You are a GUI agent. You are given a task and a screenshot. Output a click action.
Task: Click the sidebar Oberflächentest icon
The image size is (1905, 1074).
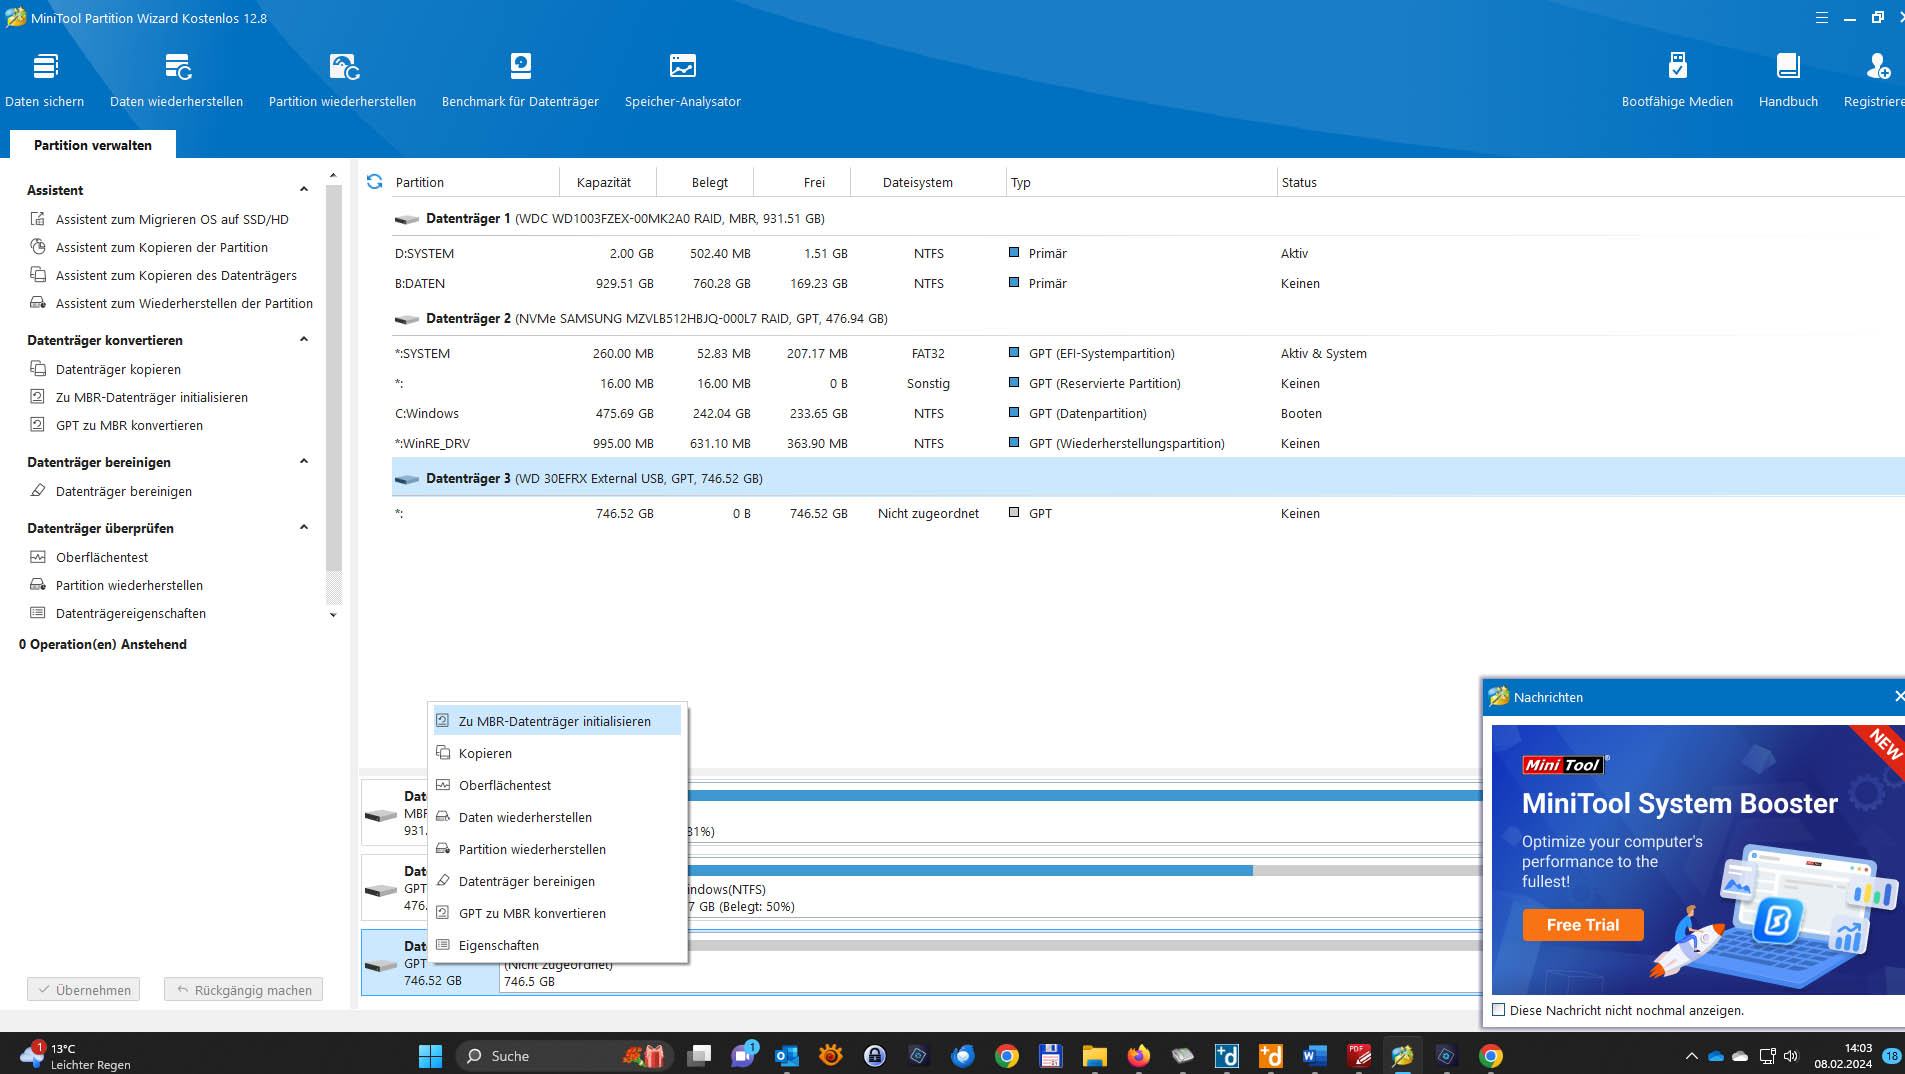(x=38, y=557)
